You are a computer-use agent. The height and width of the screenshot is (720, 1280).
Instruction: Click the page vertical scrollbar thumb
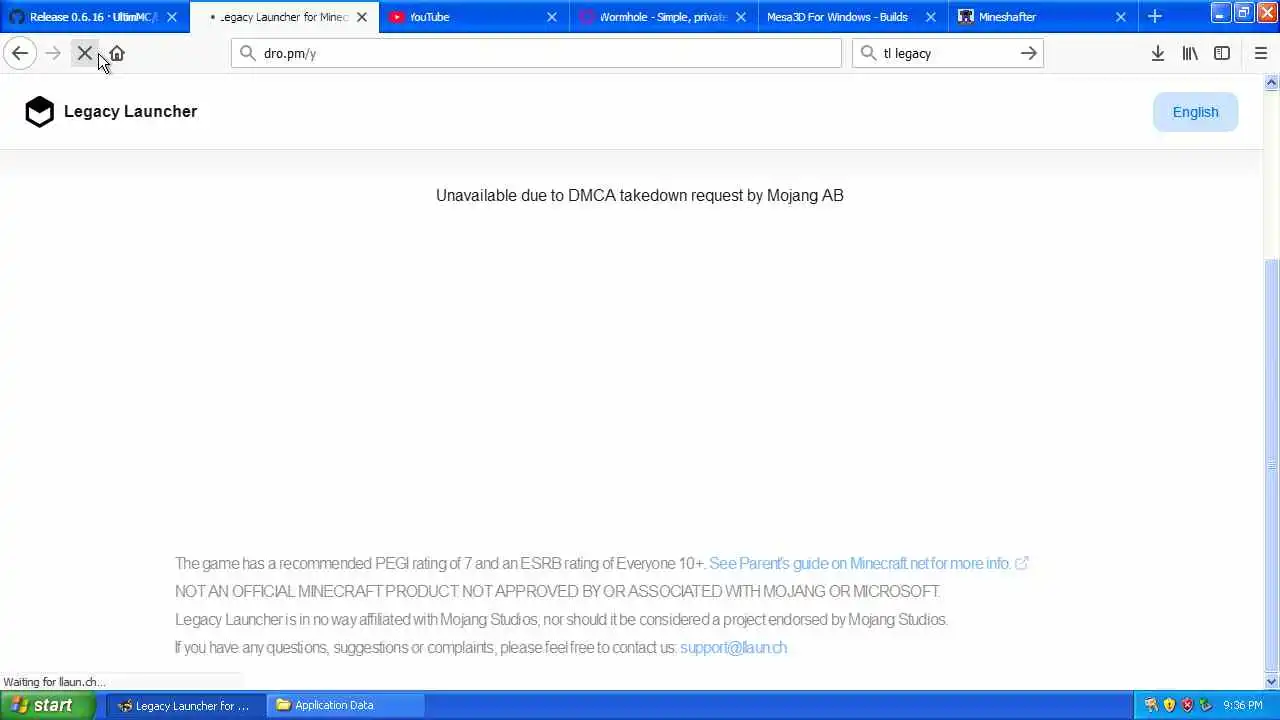point(1272,465)
